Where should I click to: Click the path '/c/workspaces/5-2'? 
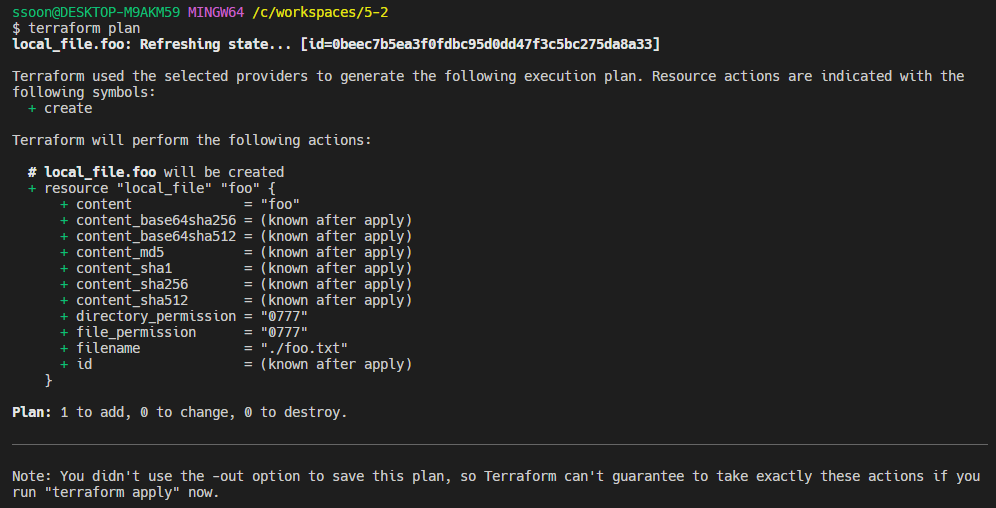pyautogui.click(x=320, y=13)
